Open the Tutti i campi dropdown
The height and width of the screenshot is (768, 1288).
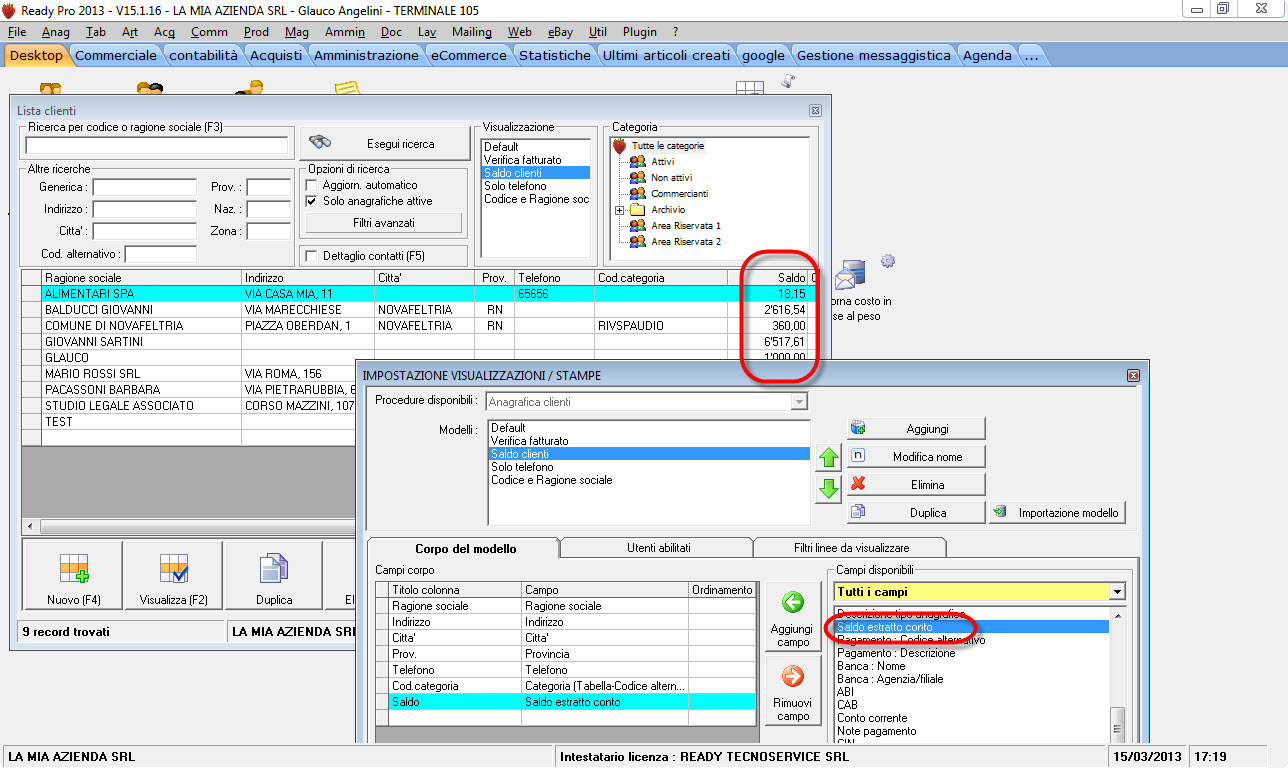pos(1117,592)
